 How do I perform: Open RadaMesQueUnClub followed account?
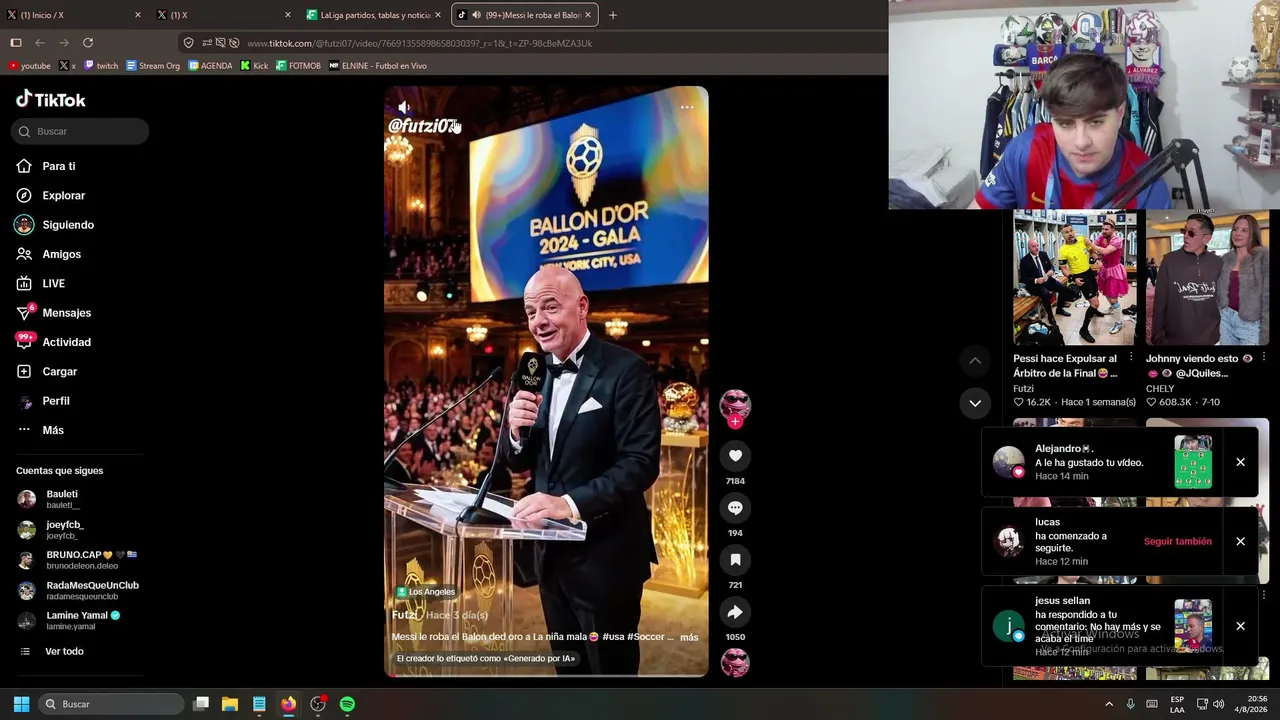pyautogui.click(x=78, y=591)
